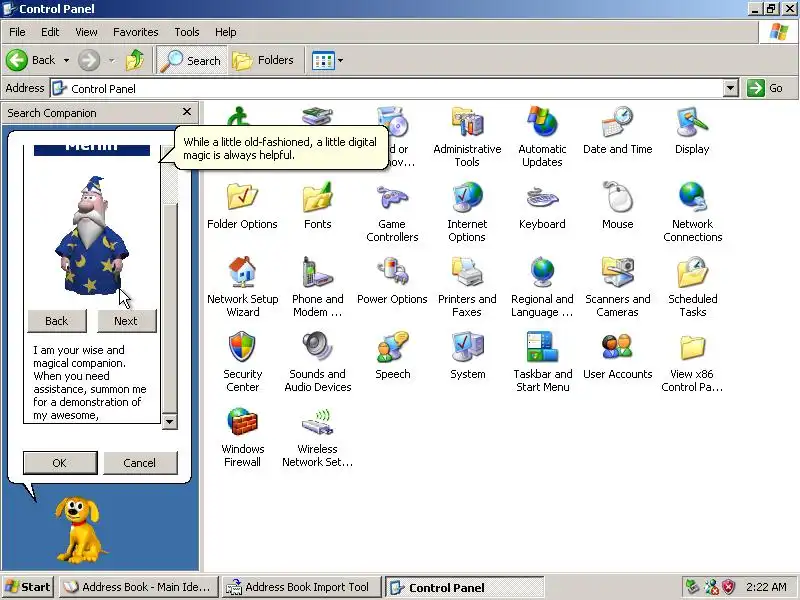The image size is (800, 600).
Task: Open Security Center icon
Action: 242,362
